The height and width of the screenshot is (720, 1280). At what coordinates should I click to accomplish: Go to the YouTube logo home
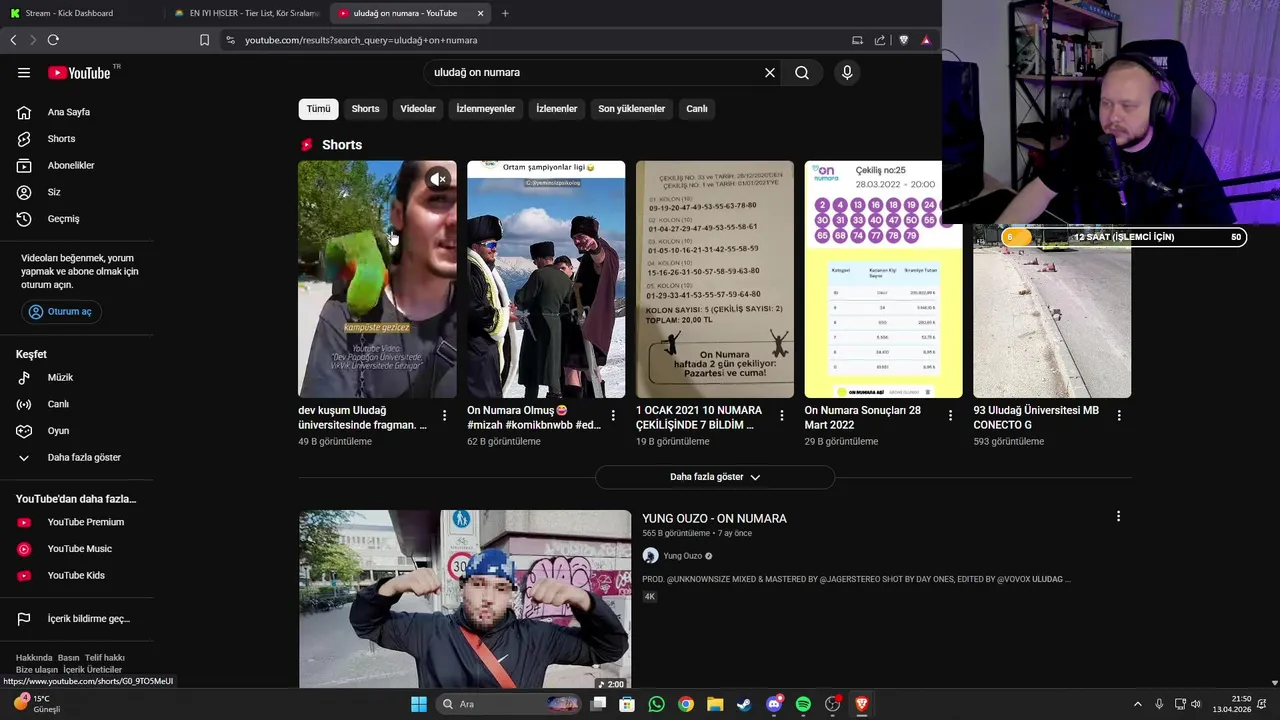[x=78, y=72]
